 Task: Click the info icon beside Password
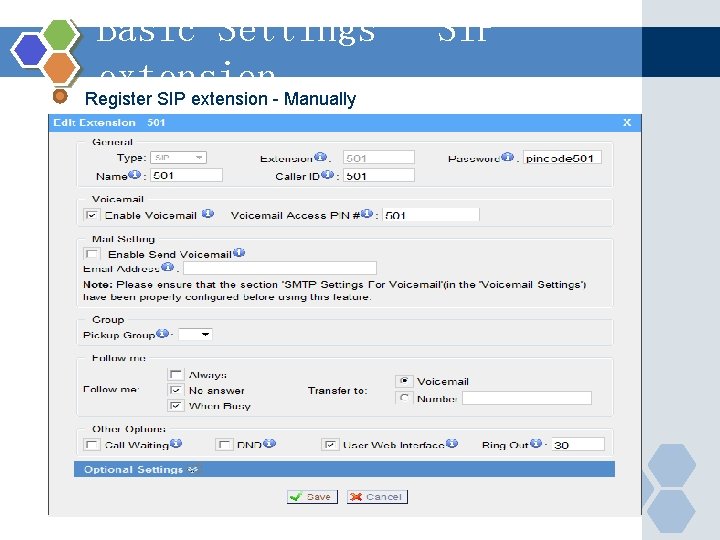tap(507, 157)
